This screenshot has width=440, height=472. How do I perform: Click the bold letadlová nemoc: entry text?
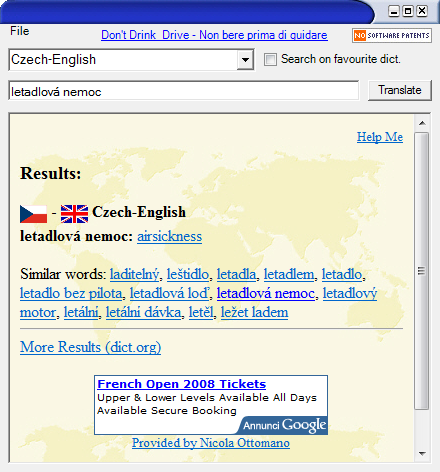[77, 236]
